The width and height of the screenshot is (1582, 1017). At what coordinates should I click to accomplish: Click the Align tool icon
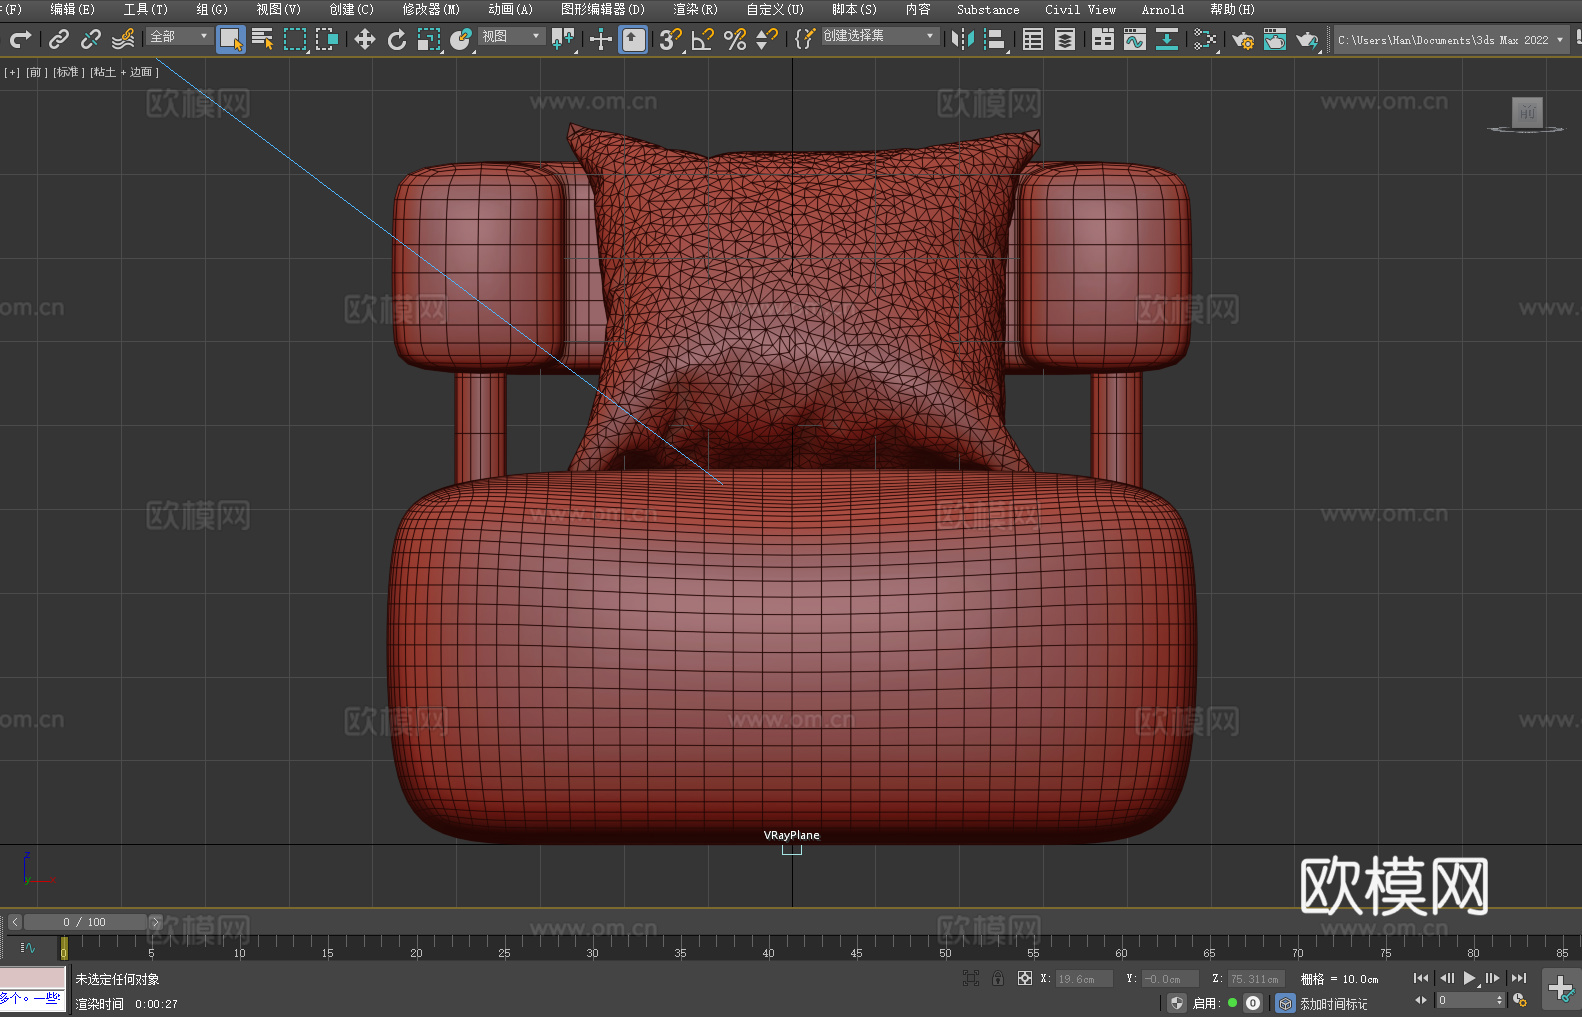pyautogui.click(x=995, y=39)
